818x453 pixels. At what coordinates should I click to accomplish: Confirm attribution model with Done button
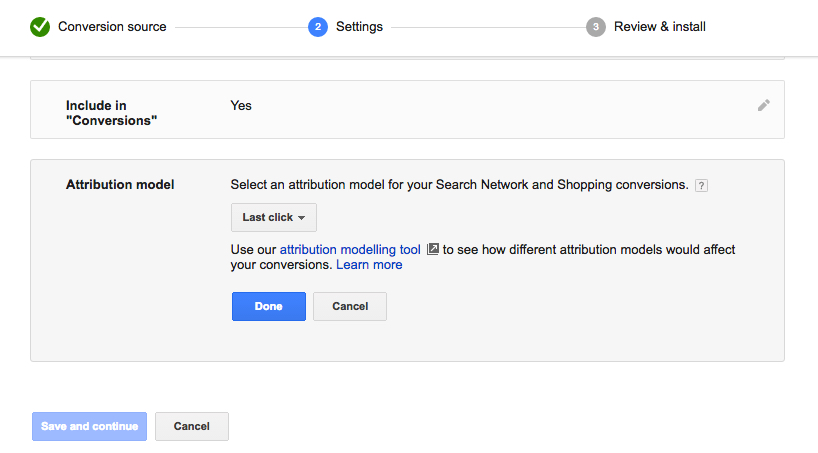click(269, 306)
